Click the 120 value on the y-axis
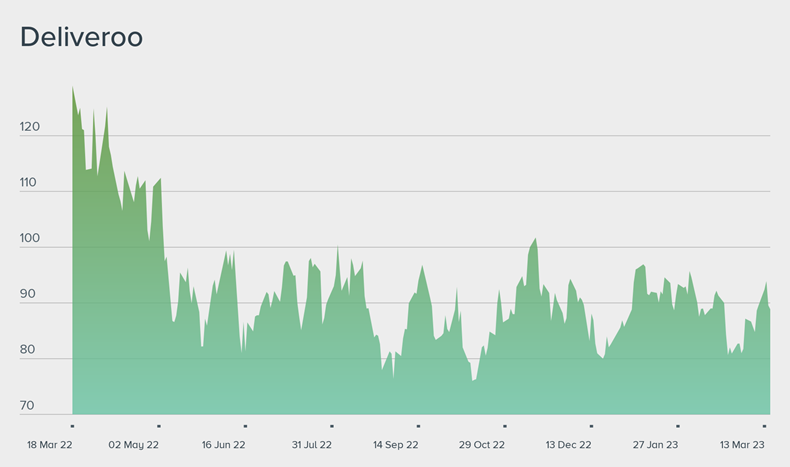 29,128
